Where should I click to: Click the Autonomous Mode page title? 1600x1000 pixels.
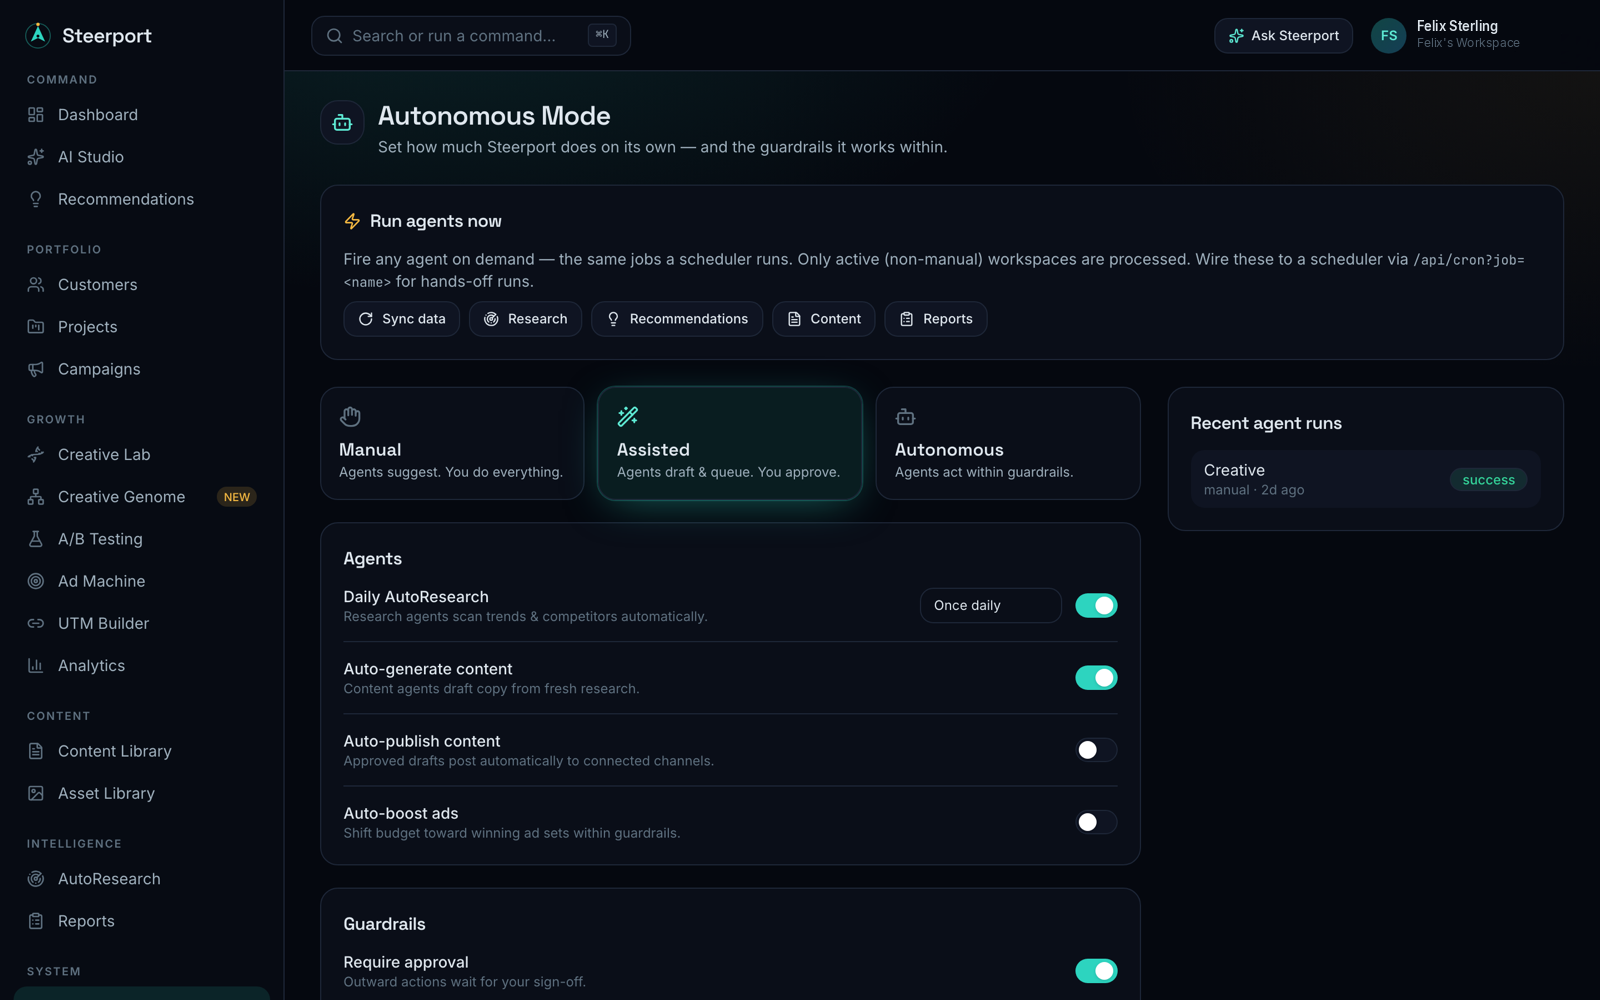(494, 116)
